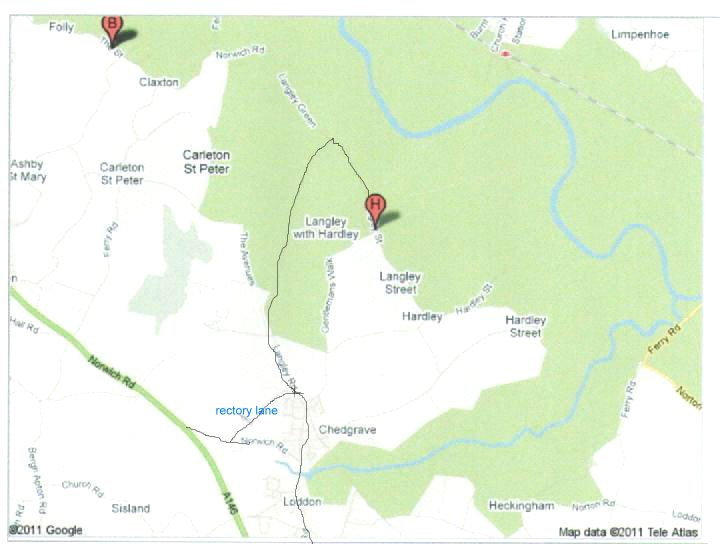This screenshot has height=544, width=720.
Task: Select the blue rectory lane label
Action: [x=247, y=410]
